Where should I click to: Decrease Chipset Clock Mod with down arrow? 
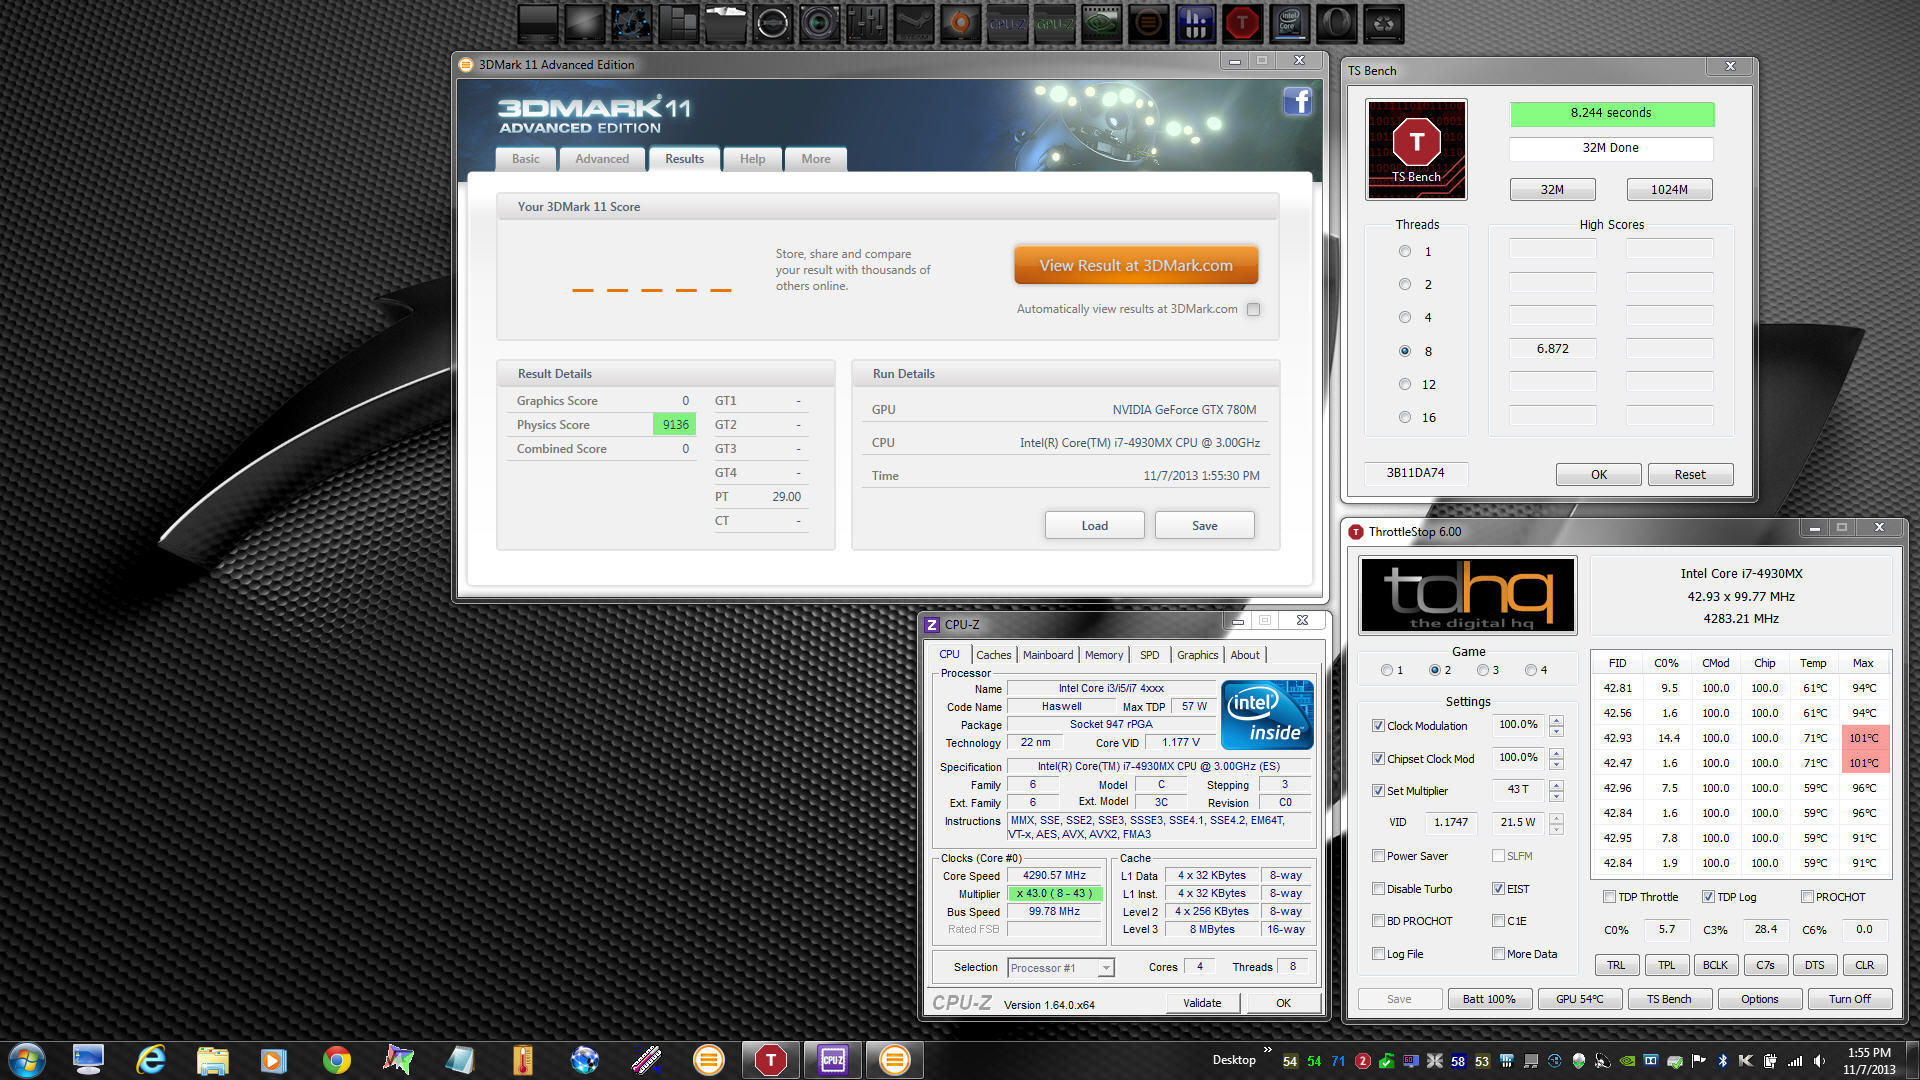tap(1556, 764)
